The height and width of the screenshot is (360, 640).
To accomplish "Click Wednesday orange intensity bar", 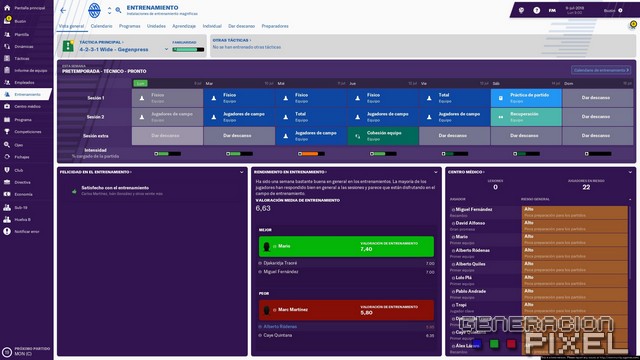I will [x=311, y=154].
